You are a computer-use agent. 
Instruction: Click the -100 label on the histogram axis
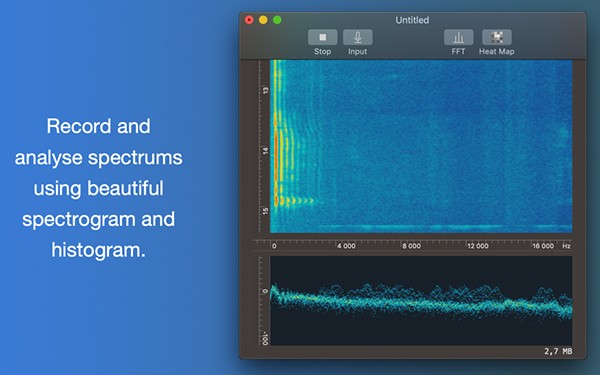266,338
